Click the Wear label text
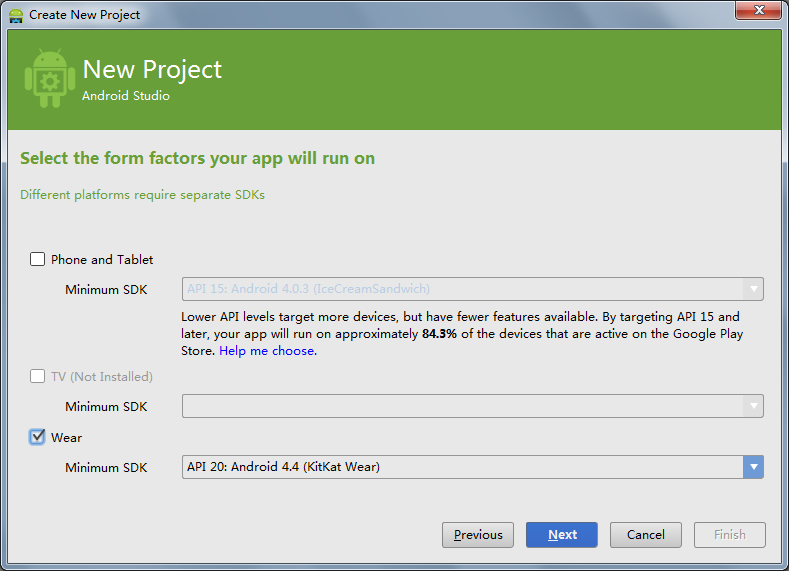This screenshot has height=571, width=789. tap(66, 438)
